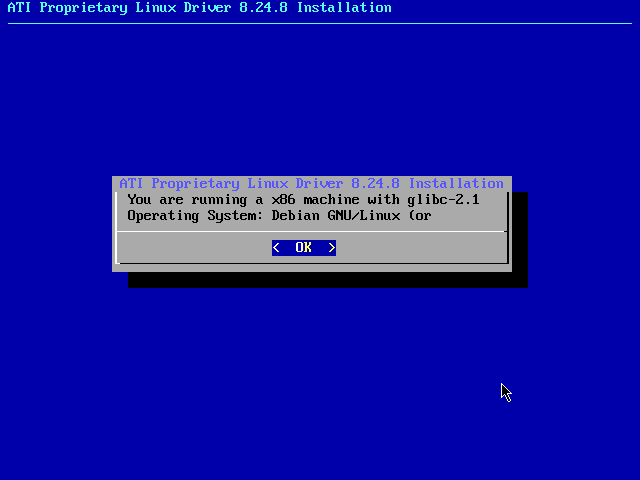
Task: Select the screen header 'ATI Proprietary Linux Driver 8.24.8 Installation'
Action: [x=200, y=8]
